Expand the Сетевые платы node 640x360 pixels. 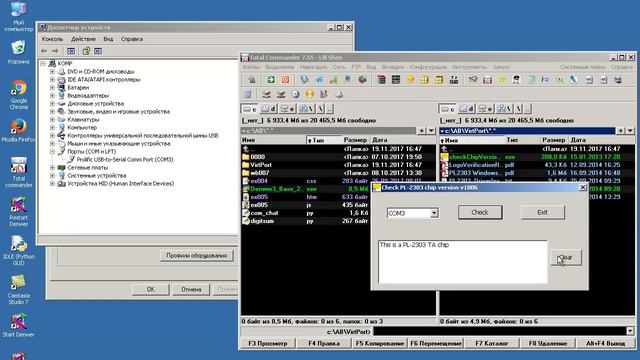(x=52, y=167)
